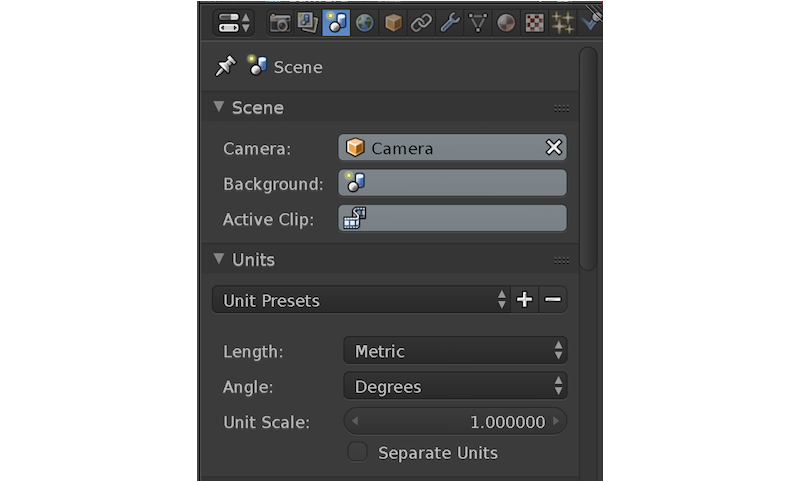Enable the Separate Units checkbox
The width and height of the screenshot is (800, 482).
pyautogui.click(x=357, y=452)
